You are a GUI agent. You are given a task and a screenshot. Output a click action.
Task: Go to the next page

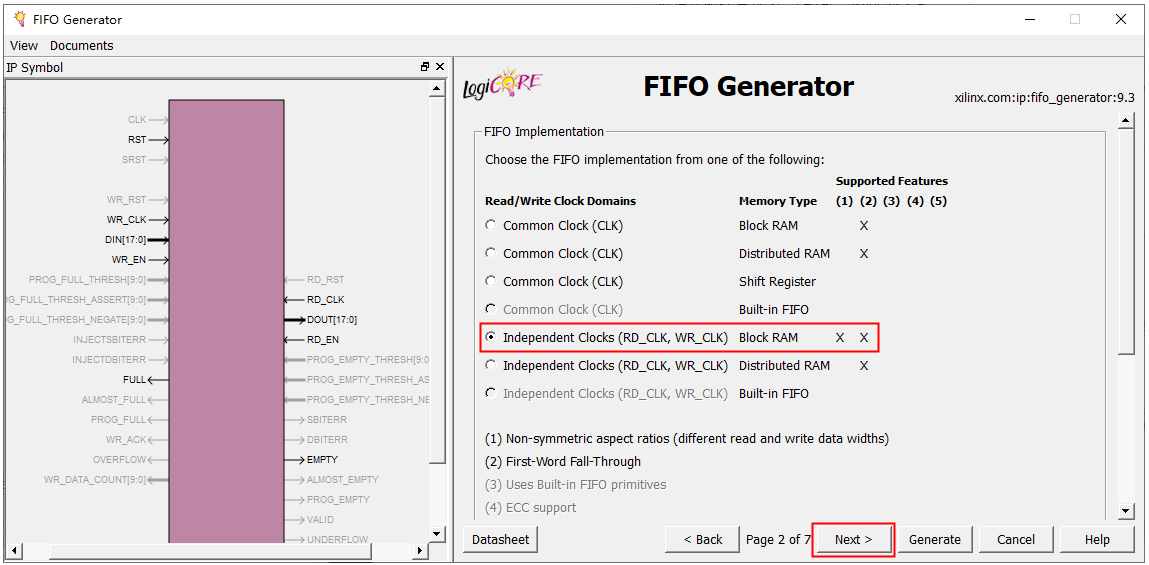pyautogui.click(x=853, y=539)
